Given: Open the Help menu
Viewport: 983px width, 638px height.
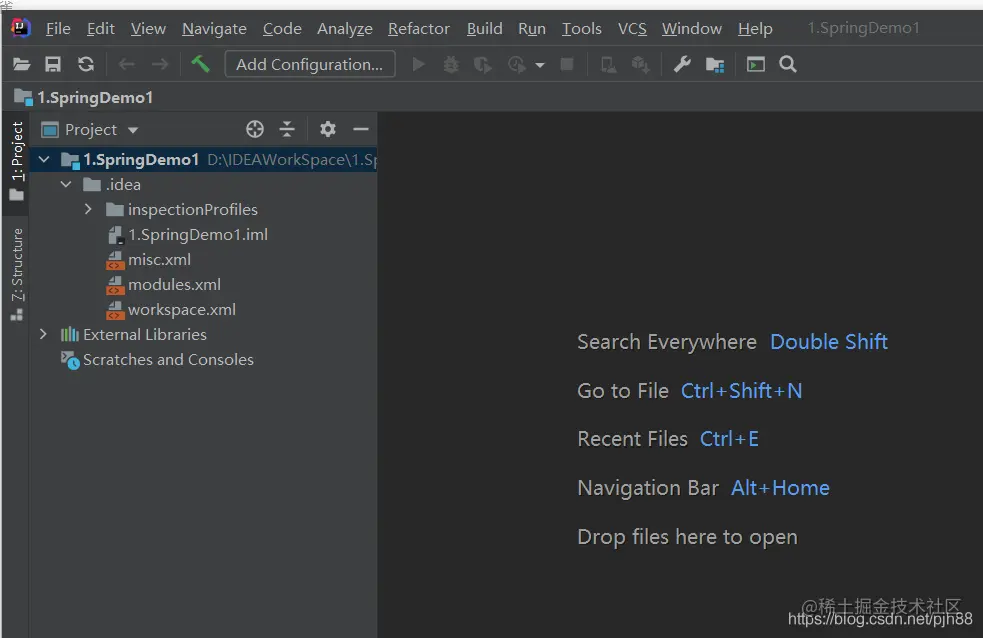Looking at the screenshot, I should coord(755,29).
